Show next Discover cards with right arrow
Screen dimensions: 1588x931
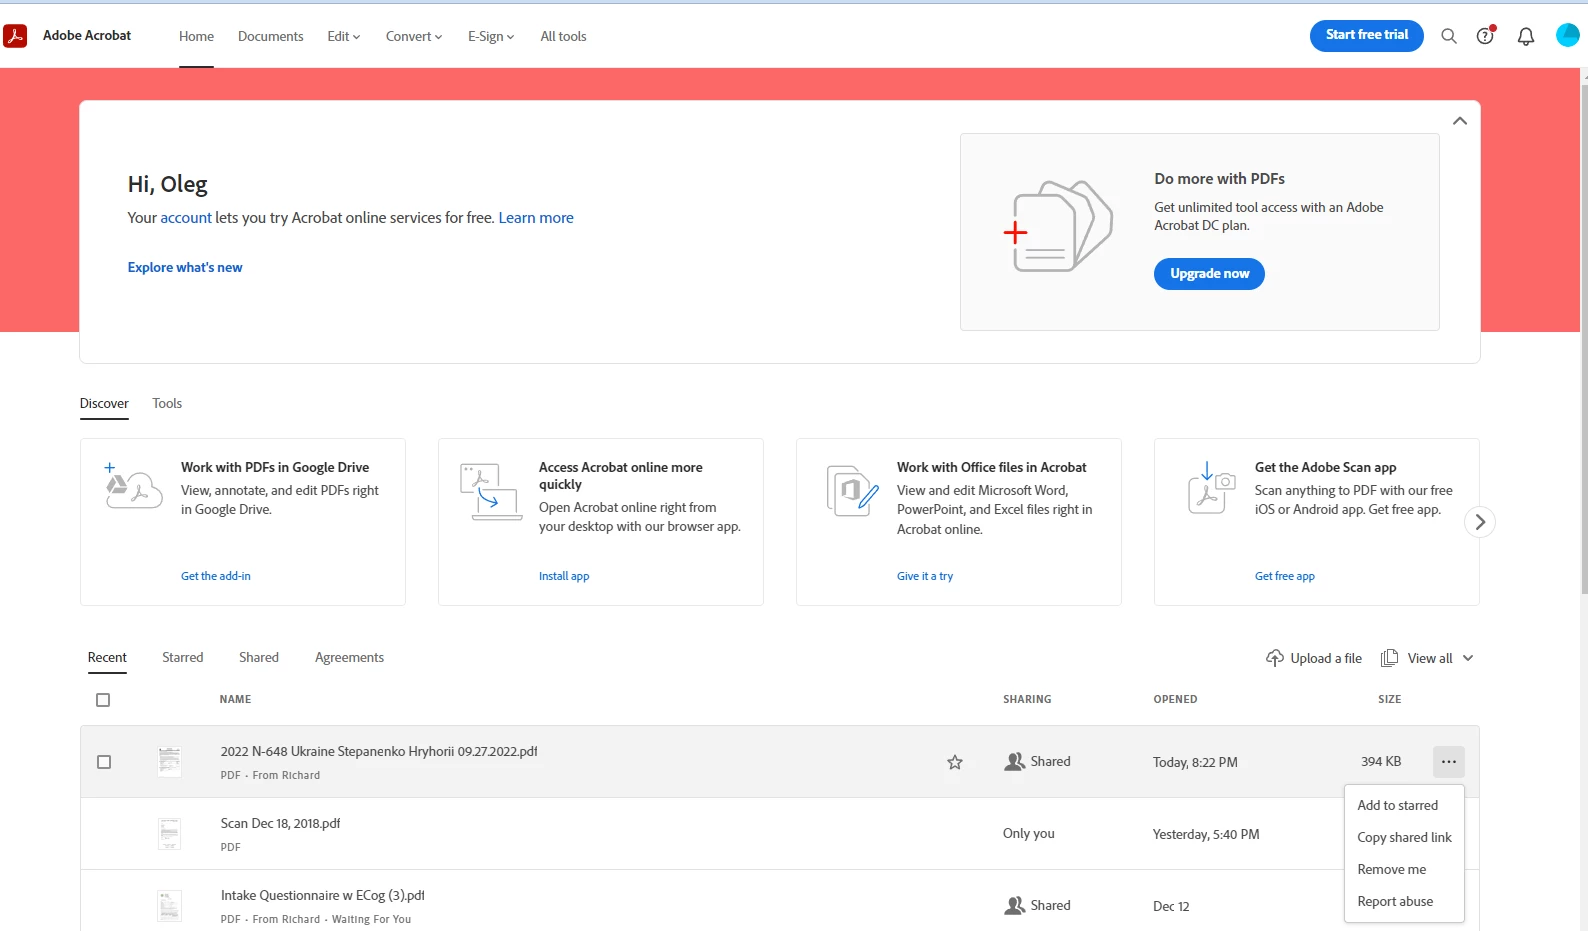(1480, 522)
